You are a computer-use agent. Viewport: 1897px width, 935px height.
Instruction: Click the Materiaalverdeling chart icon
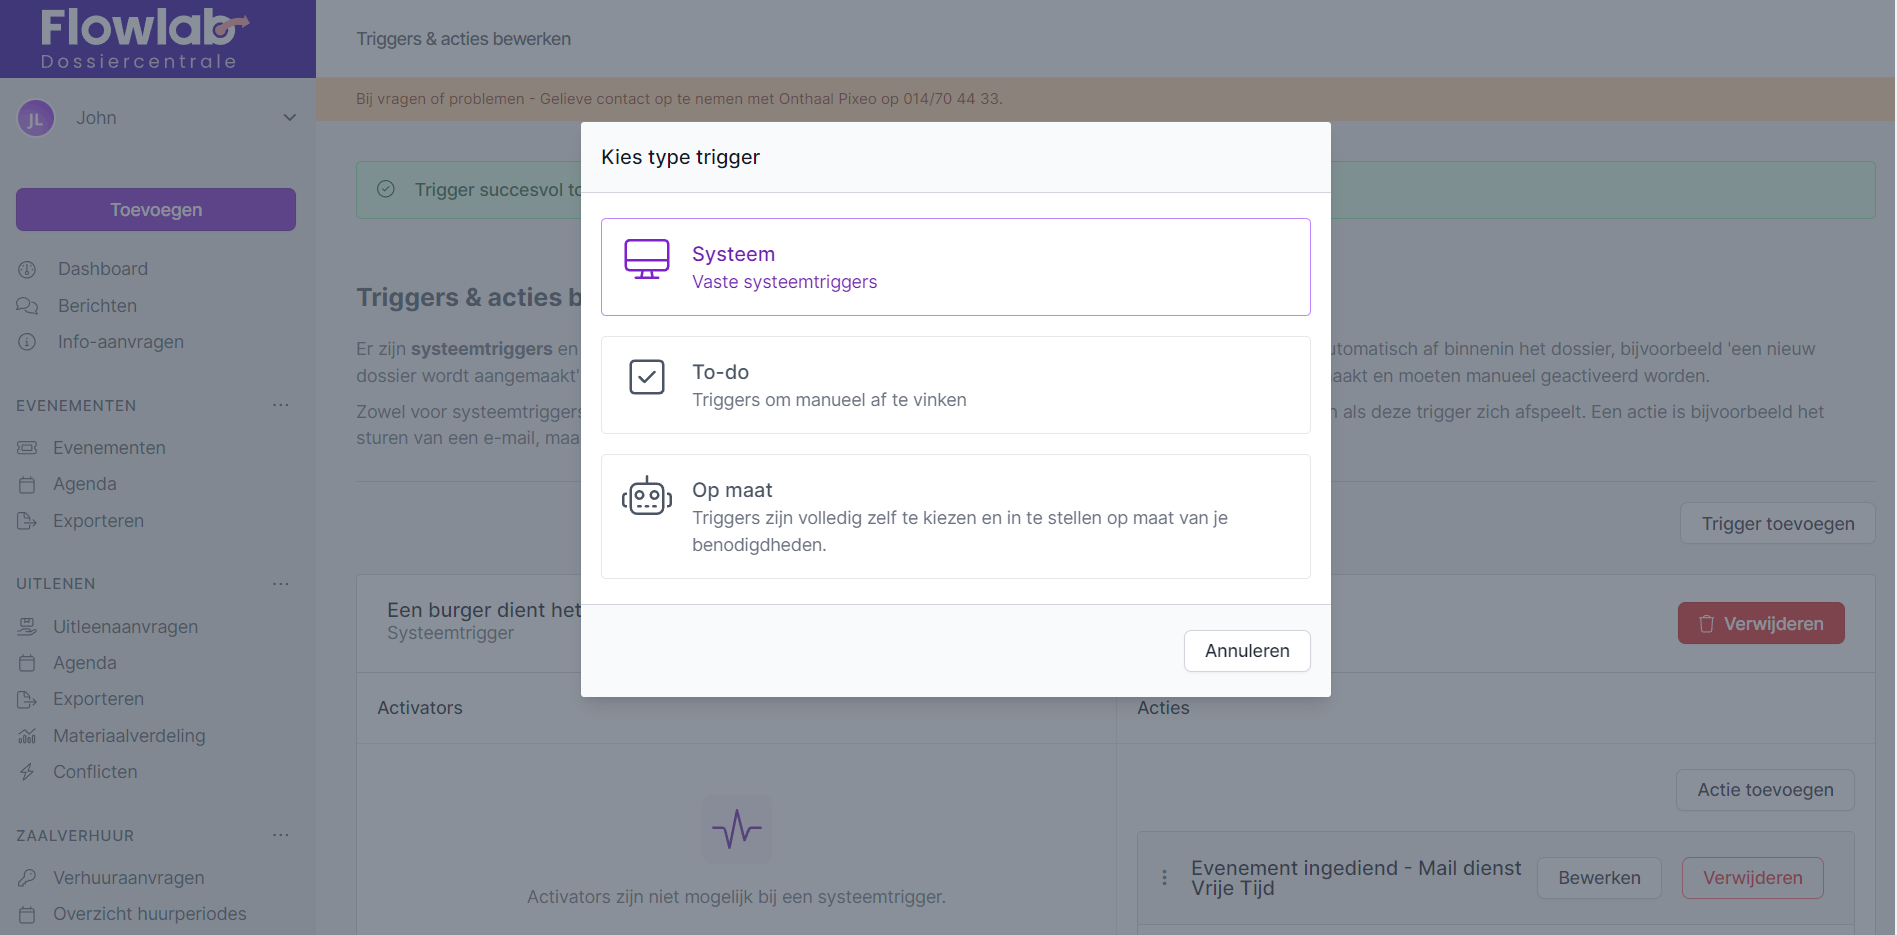pyautogui.click(x=27, y=736)
